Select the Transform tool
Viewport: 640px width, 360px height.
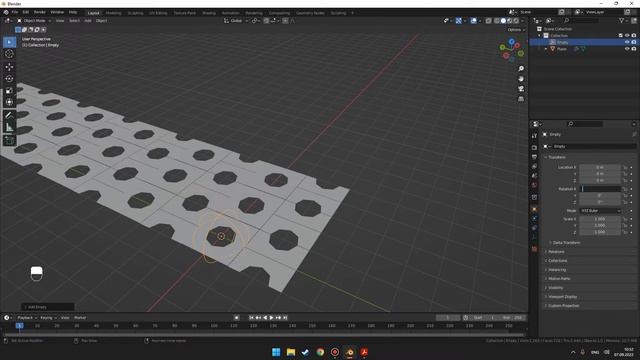[x=9, y=102]
